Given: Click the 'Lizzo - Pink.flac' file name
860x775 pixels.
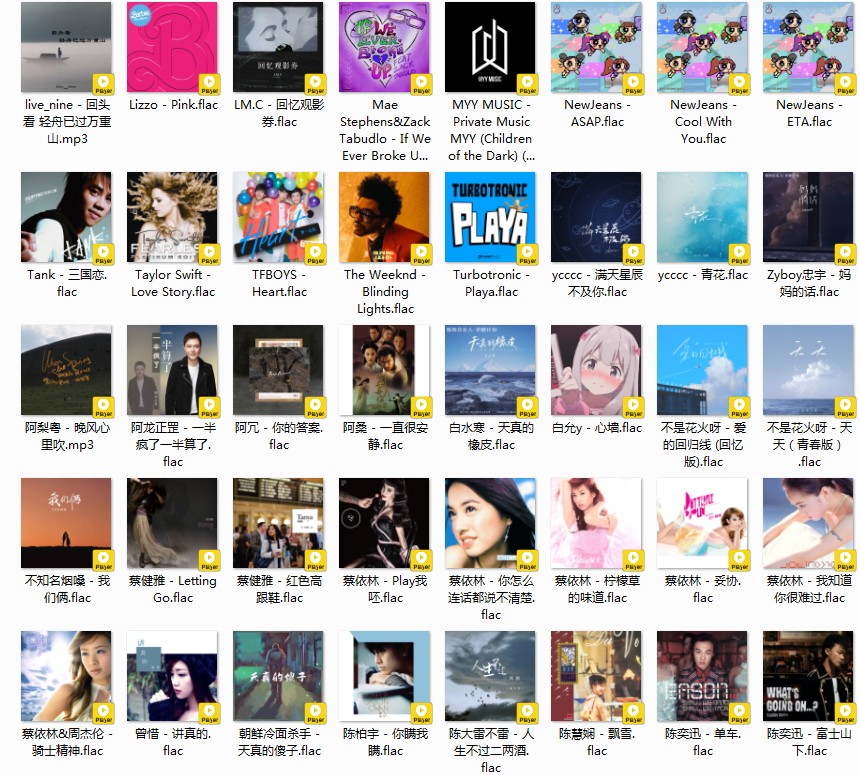Looking at the screenshot, I should (173, 105).
